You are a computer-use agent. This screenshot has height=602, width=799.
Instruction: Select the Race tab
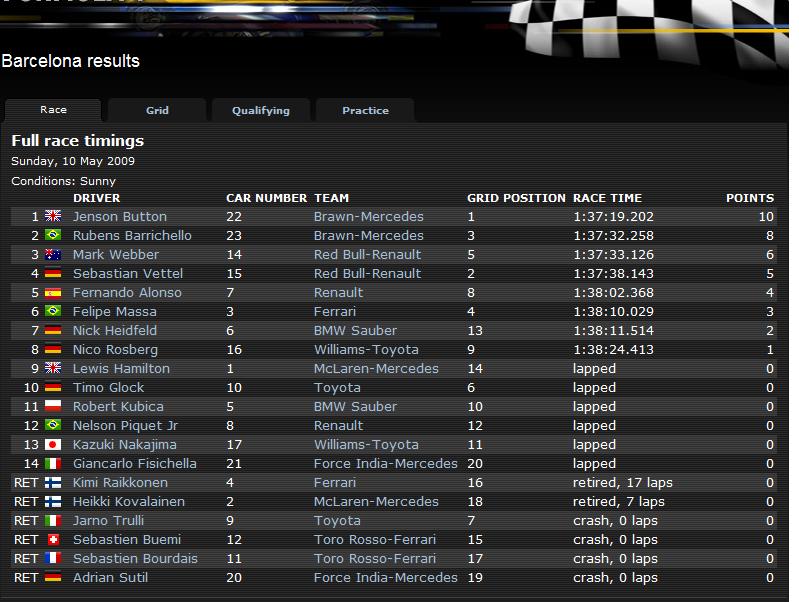click(53, 110)
